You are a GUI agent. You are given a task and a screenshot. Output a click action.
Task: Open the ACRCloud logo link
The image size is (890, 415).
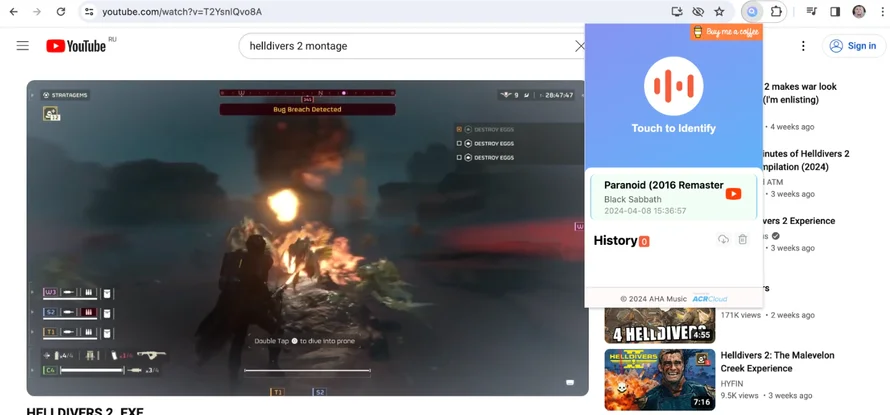[x=710, y=298]
